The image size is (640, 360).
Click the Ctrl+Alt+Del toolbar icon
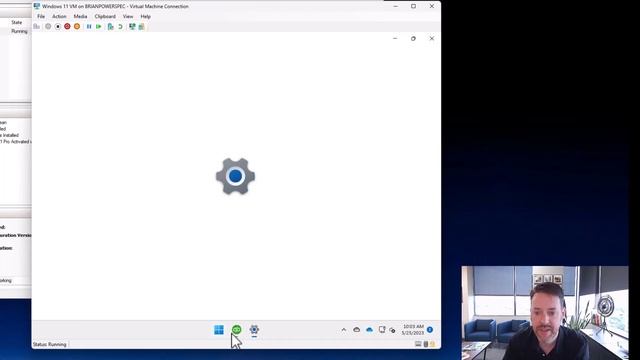pyautogui.click(x=37, y=27)
